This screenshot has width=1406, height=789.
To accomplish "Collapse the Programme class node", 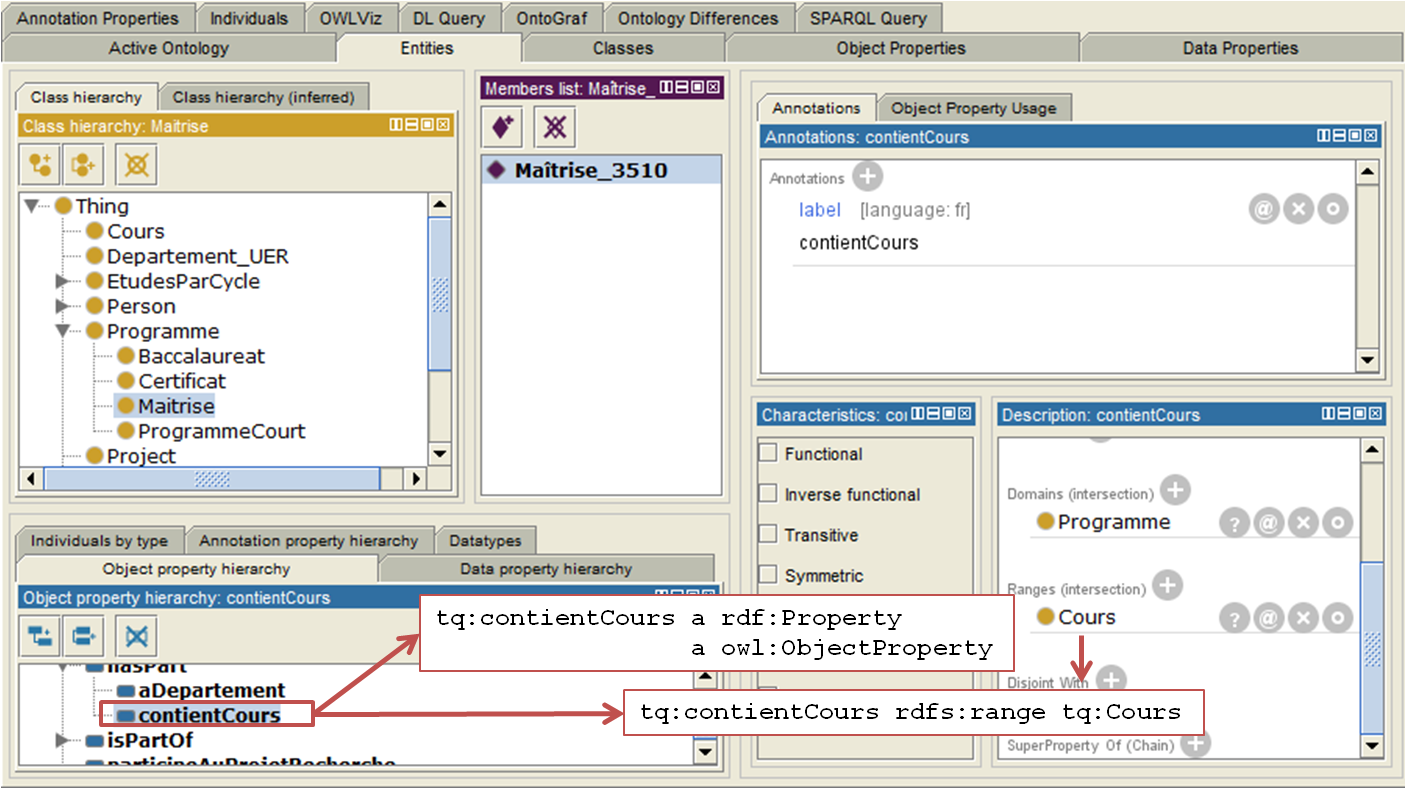I will pos(63,331).
